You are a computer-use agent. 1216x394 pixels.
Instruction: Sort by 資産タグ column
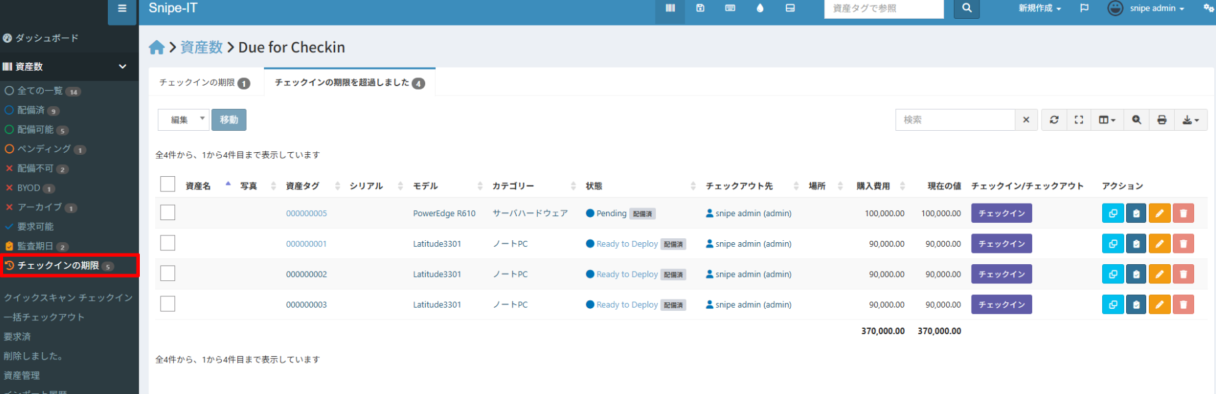[303, 186]
